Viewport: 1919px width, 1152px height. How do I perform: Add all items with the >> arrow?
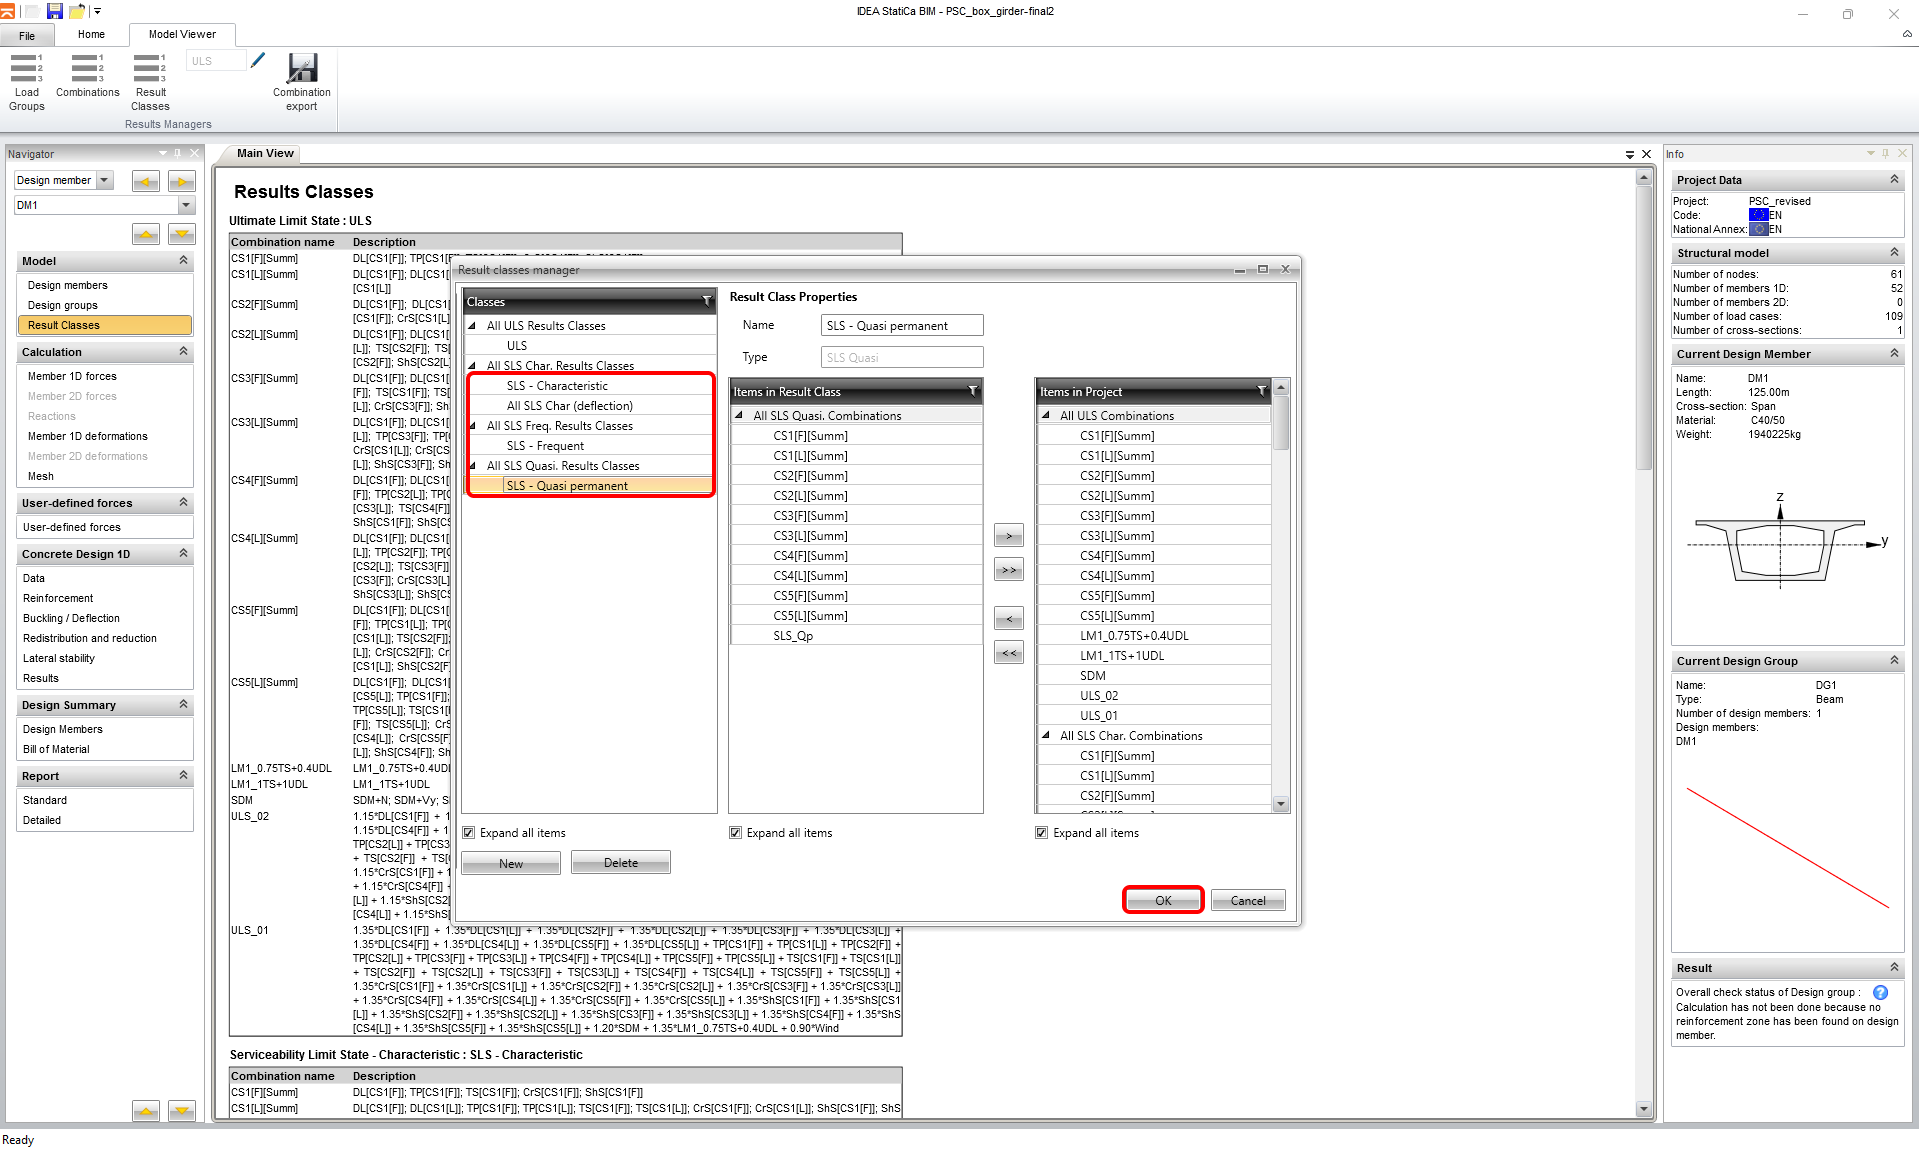pyautogui.click(x=1009, y=570)
